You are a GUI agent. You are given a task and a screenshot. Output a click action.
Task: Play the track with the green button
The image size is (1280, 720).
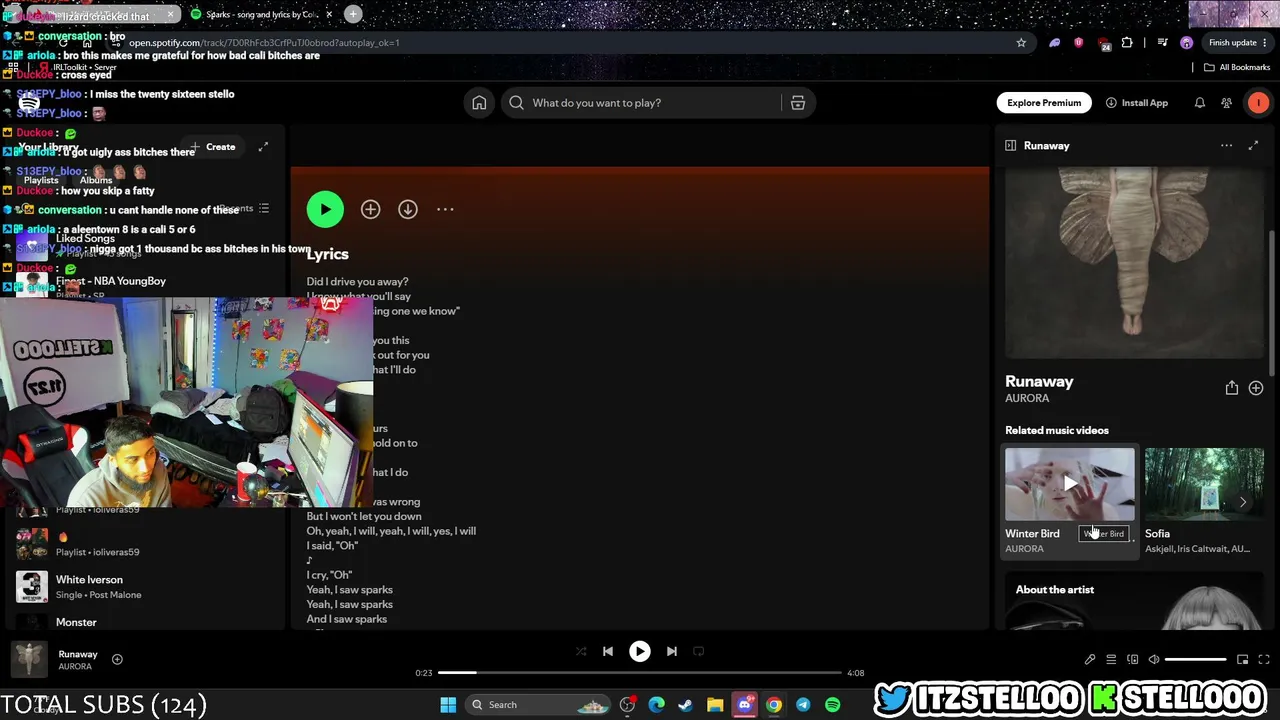point(325,209)
